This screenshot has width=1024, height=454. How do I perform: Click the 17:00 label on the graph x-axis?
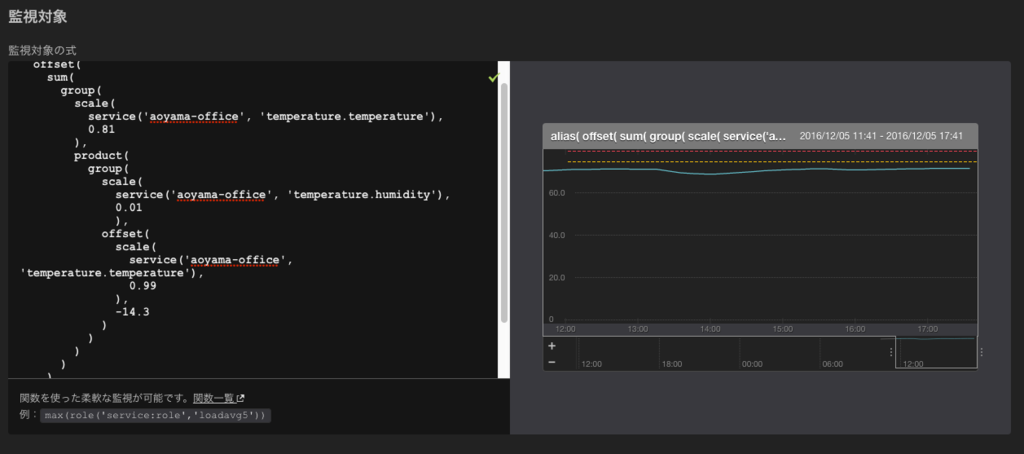coord(927,329)
